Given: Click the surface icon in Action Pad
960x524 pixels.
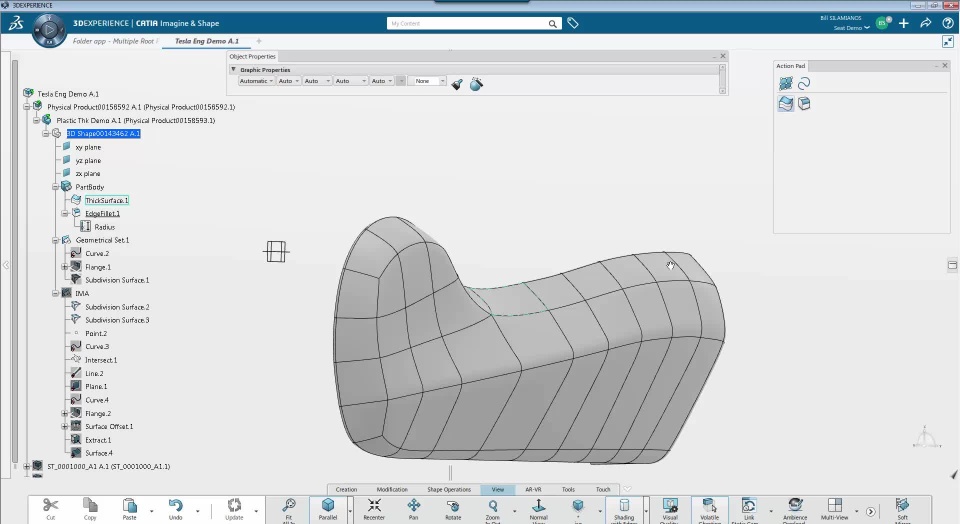Looking at the screenshot, I should pyautogui.click(x=786, y=103).
